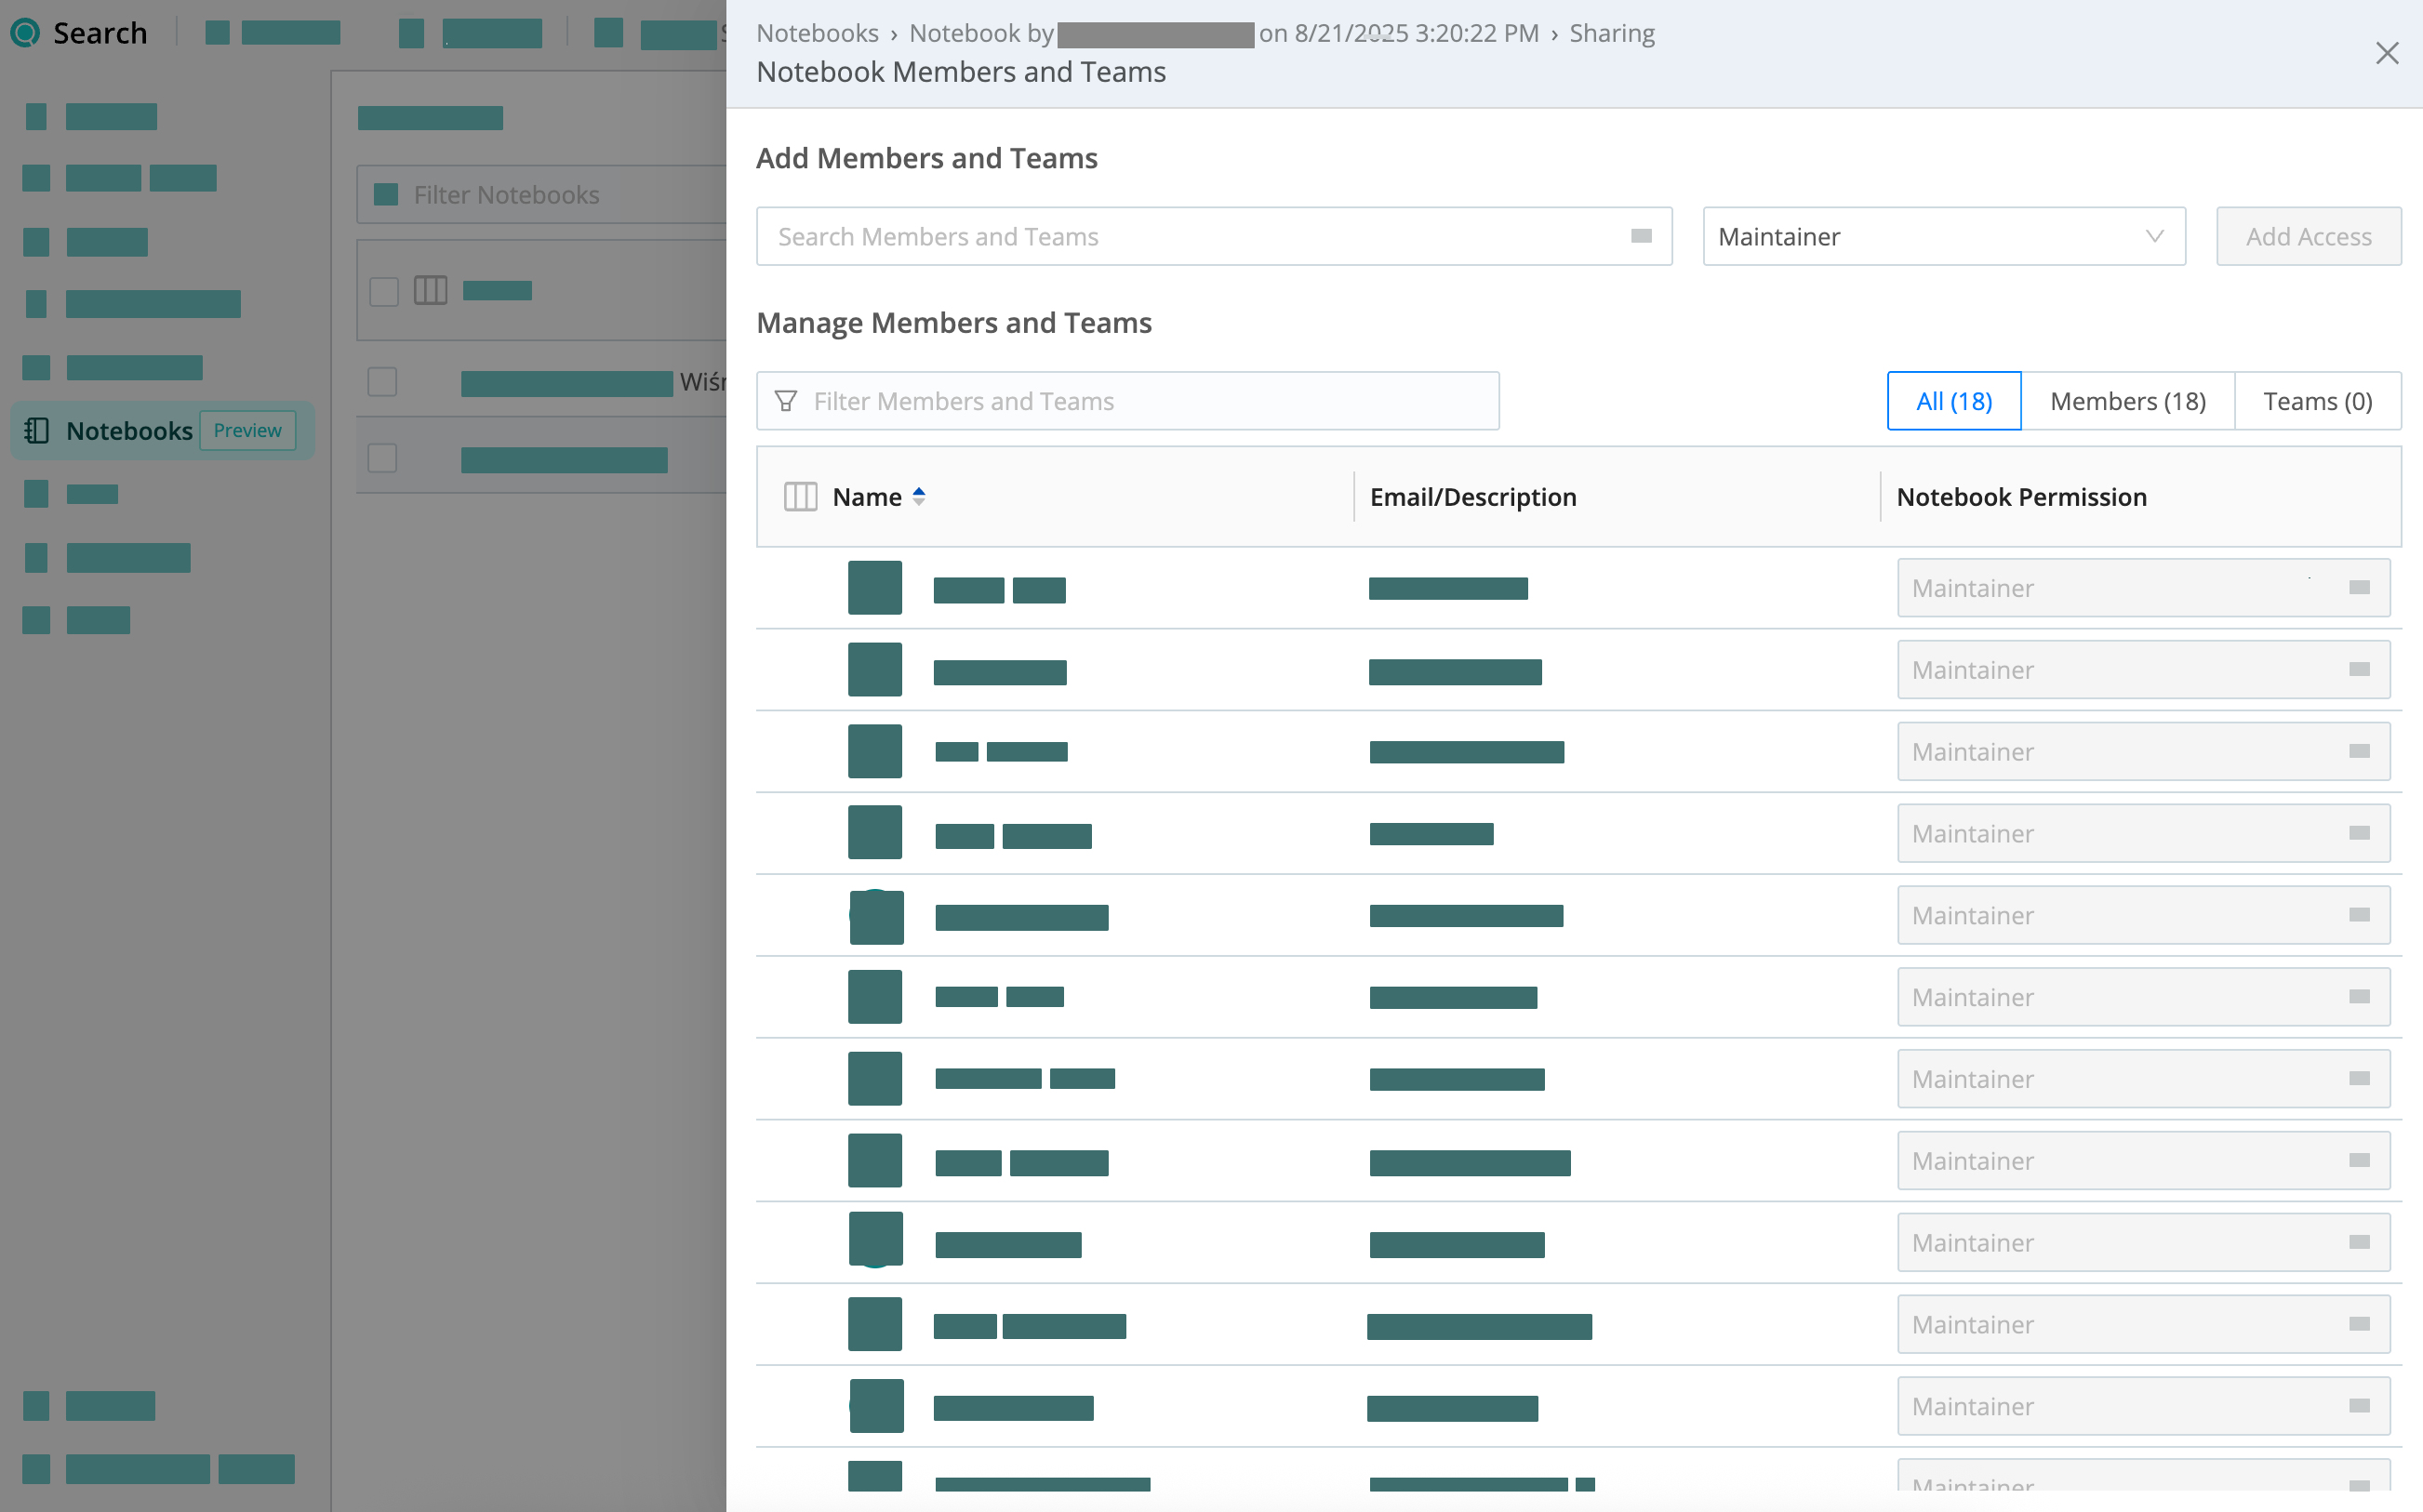The height and width of the screenshot is (1512, 2423).
Task: Click the funnel filter icon
Action: click(x=786, y=401)
